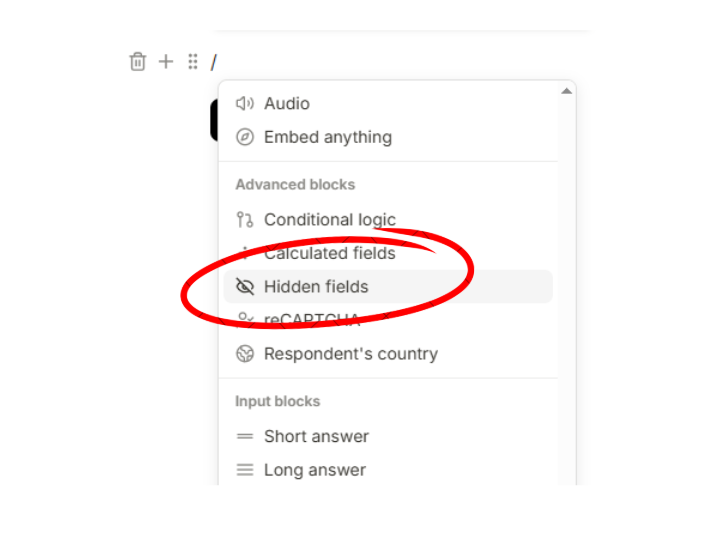728x545 pixels.
Task: Click the trash delete block icon
Action: (138, 62)
